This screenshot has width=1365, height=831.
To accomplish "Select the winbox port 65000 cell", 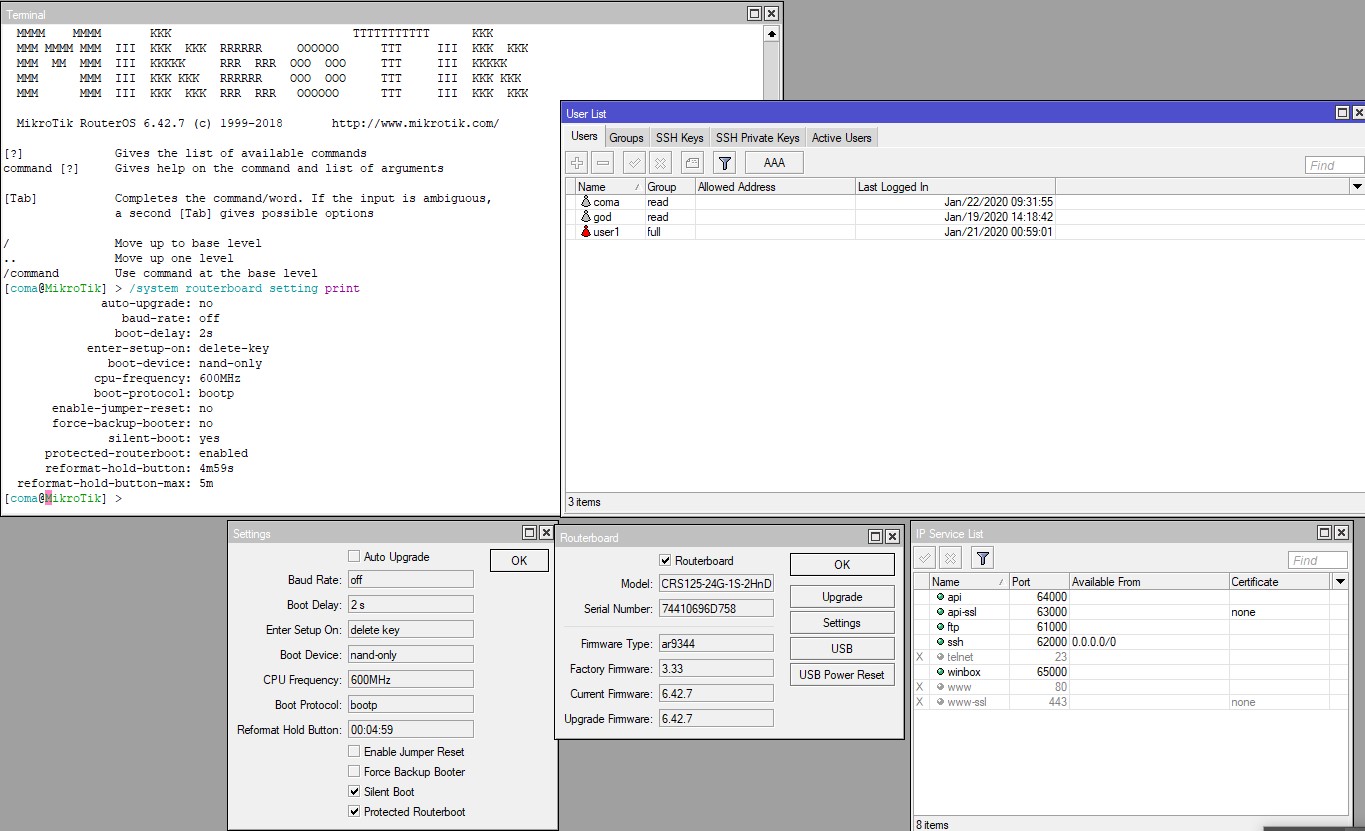I will [x=1038, y=672].
